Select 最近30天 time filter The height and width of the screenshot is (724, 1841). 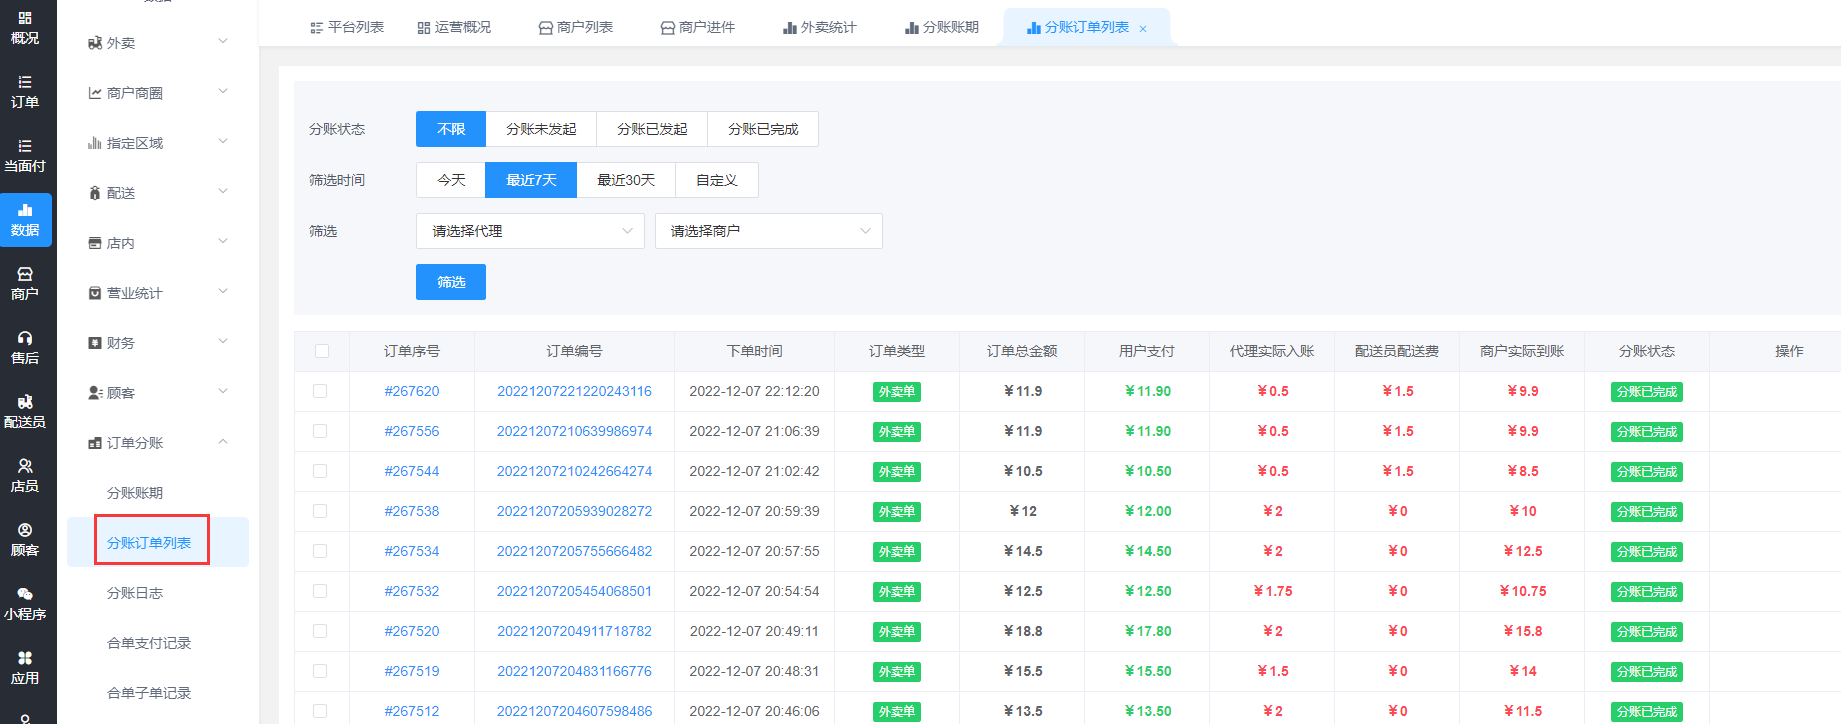click(626, 180)
